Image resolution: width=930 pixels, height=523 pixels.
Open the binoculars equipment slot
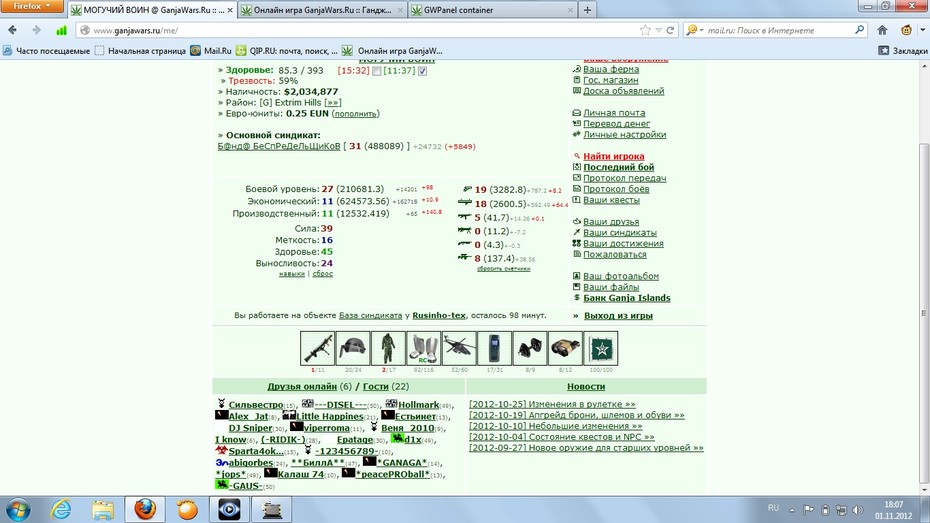565,348
